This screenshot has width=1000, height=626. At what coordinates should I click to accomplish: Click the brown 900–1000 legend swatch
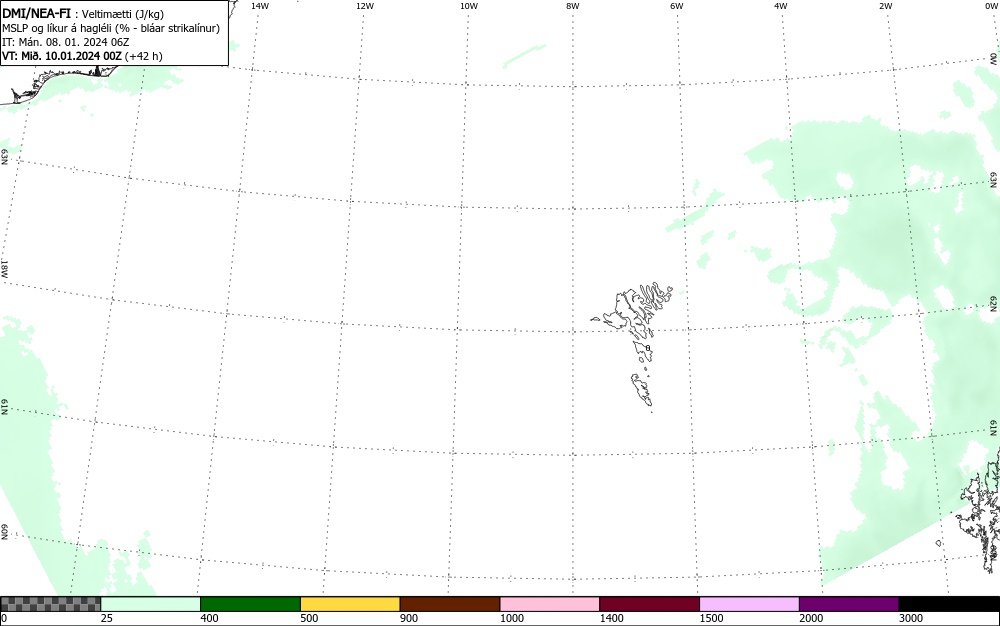click(x=450, y=604)
